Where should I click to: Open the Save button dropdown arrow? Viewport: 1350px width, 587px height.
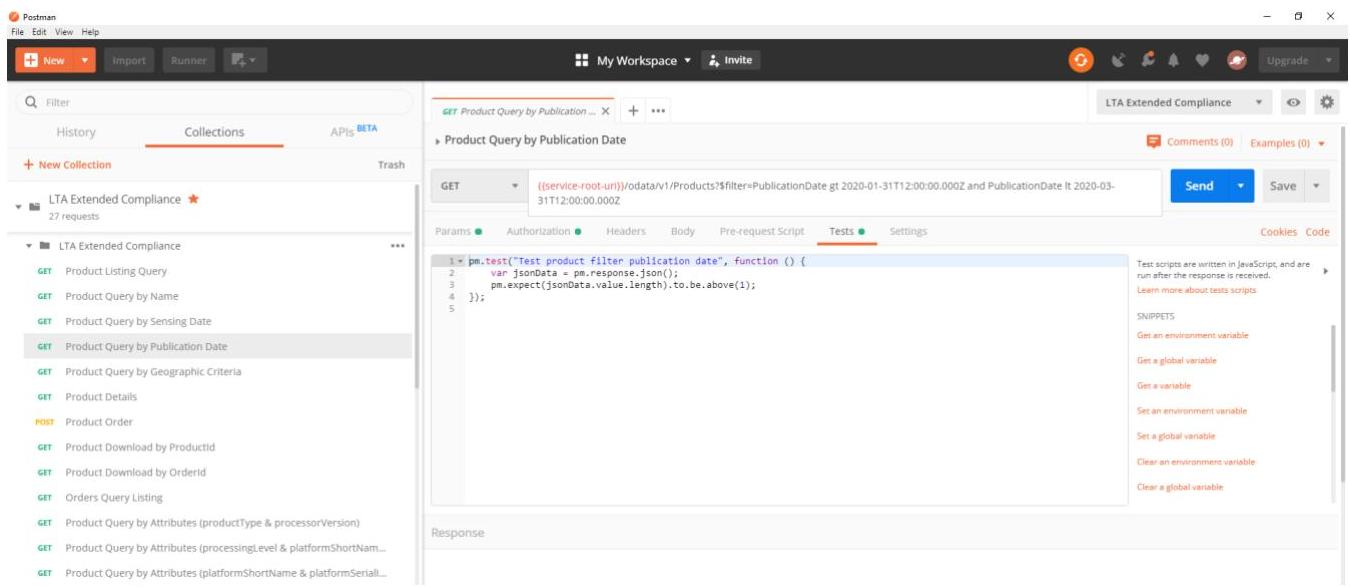(x=1316, y=186)
